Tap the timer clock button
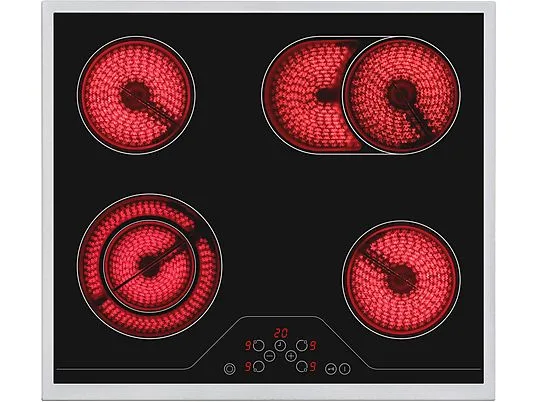 coord(280,346)
